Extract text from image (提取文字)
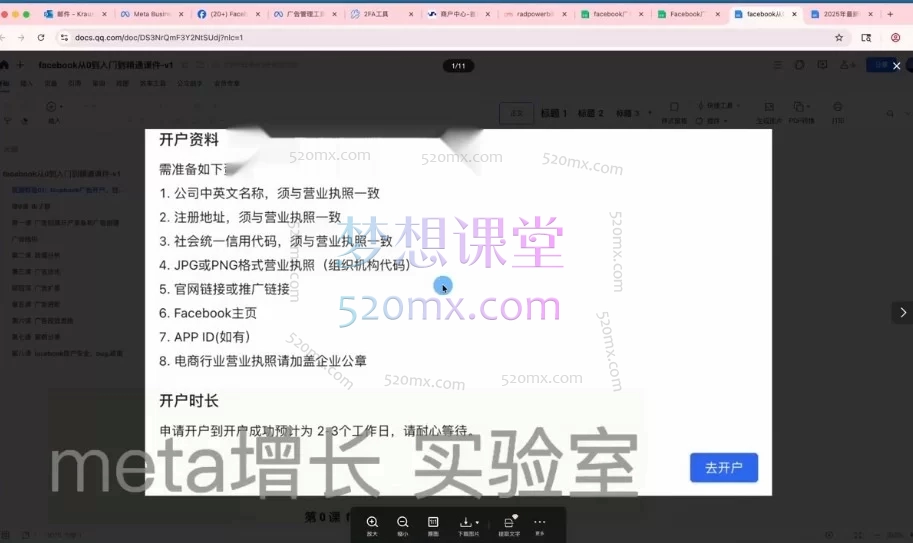The image size is (913, 543). (x=509, y=525)
